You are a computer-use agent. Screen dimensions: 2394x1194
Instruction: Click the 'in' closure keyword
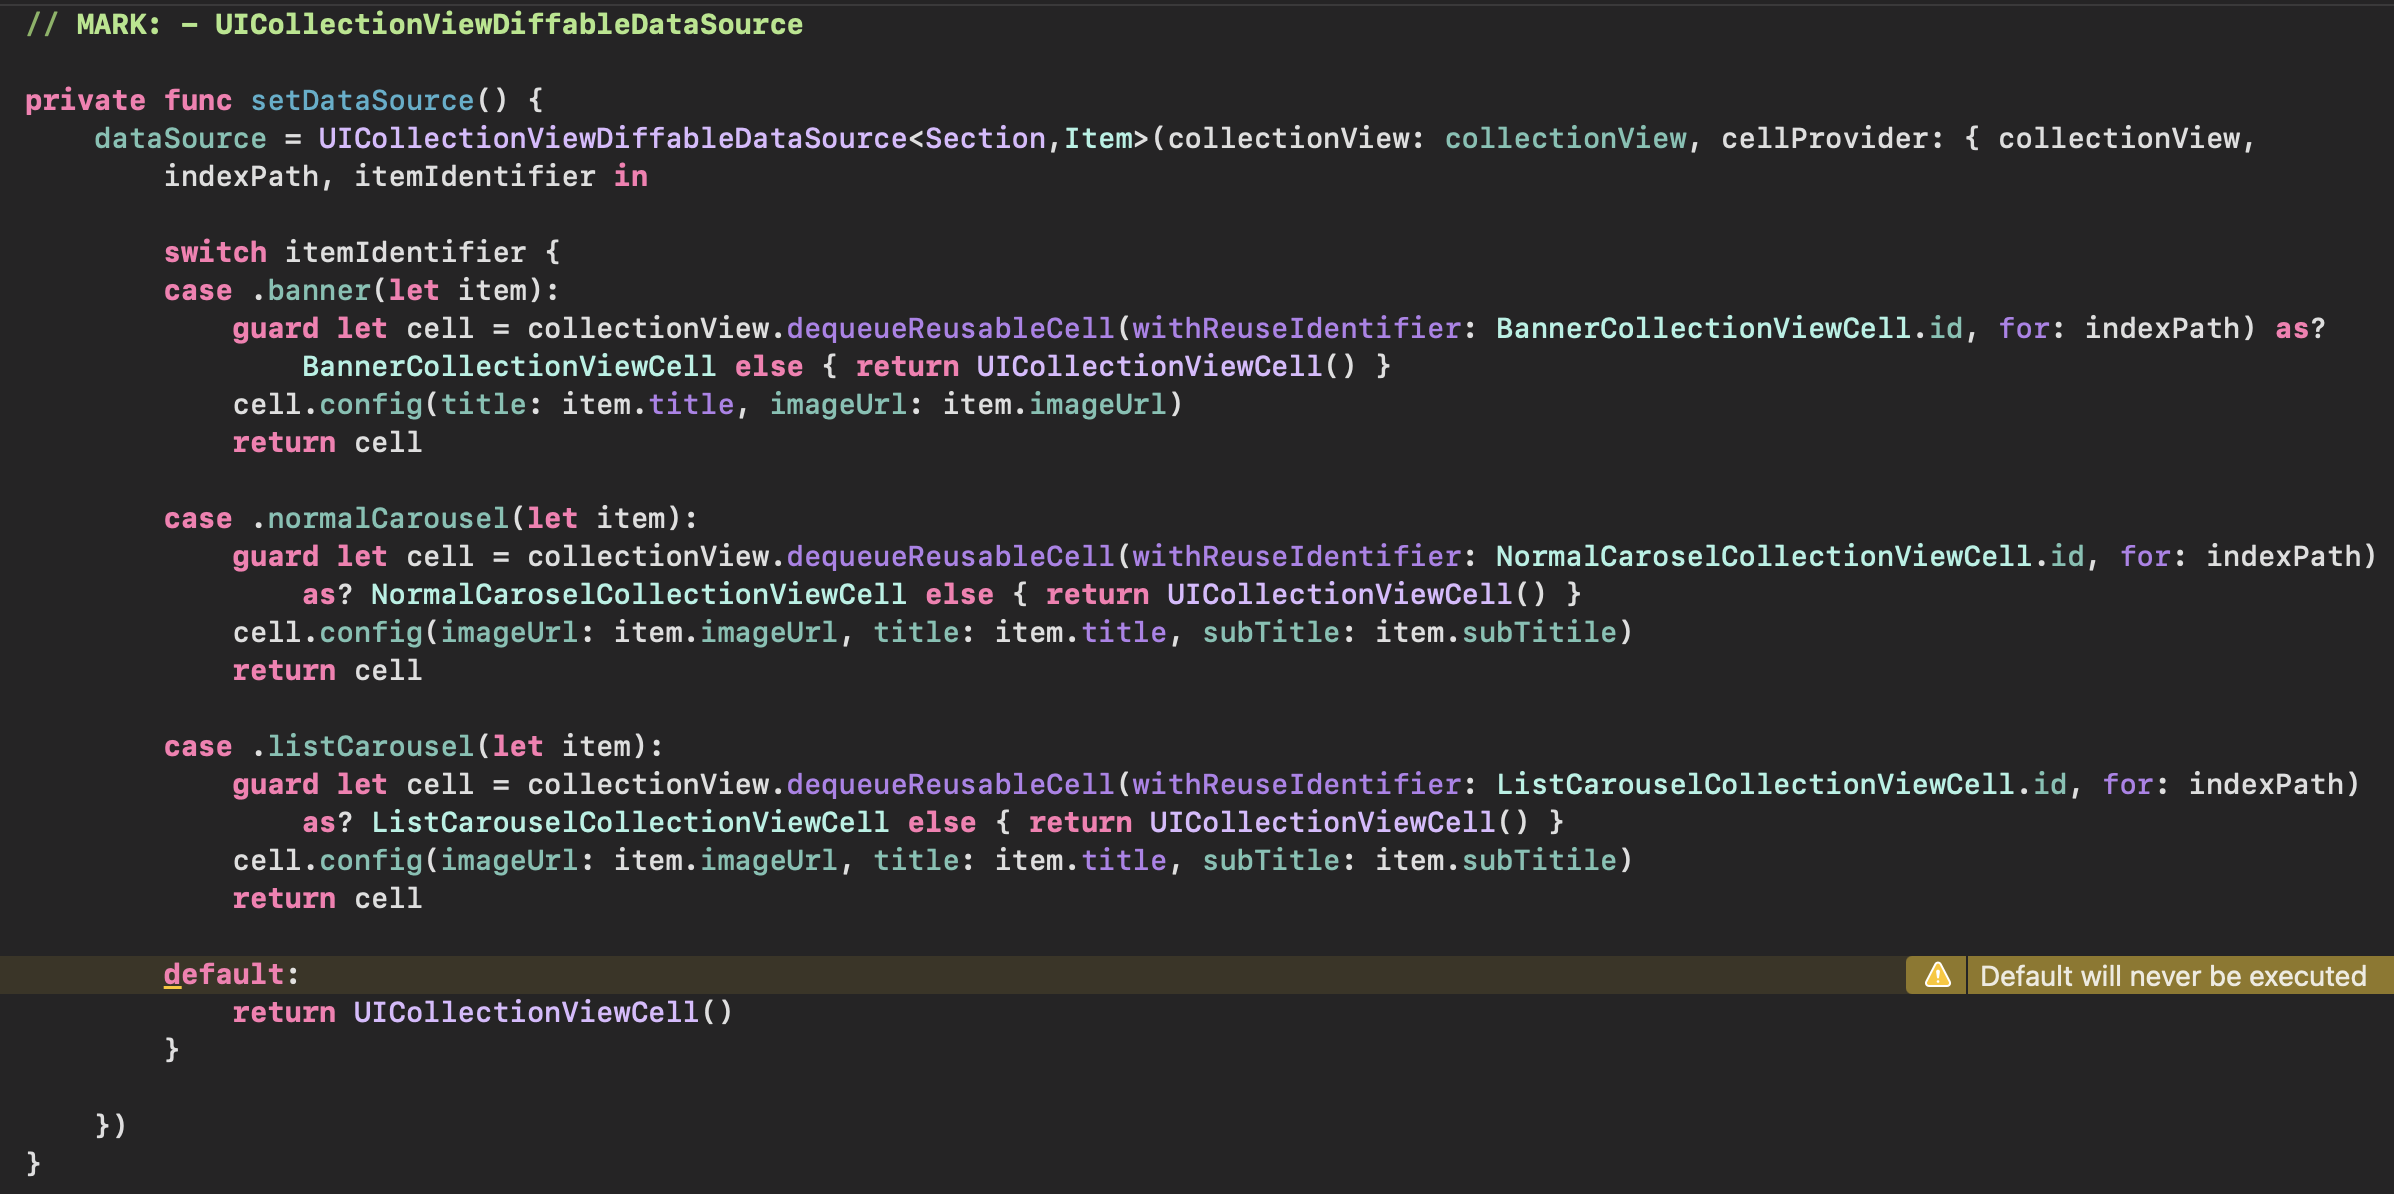(630, 176)
